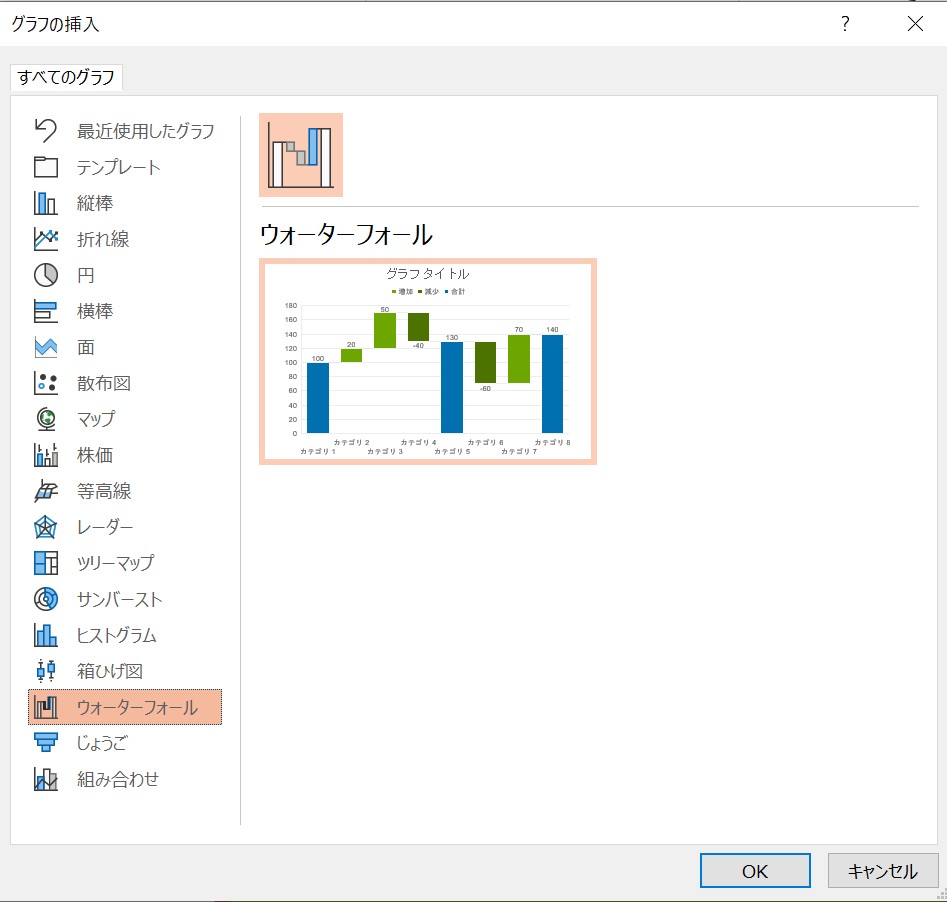Click the waterfall icon in the chart list
Screen dimensions: 947x902
tap(46, 707)
